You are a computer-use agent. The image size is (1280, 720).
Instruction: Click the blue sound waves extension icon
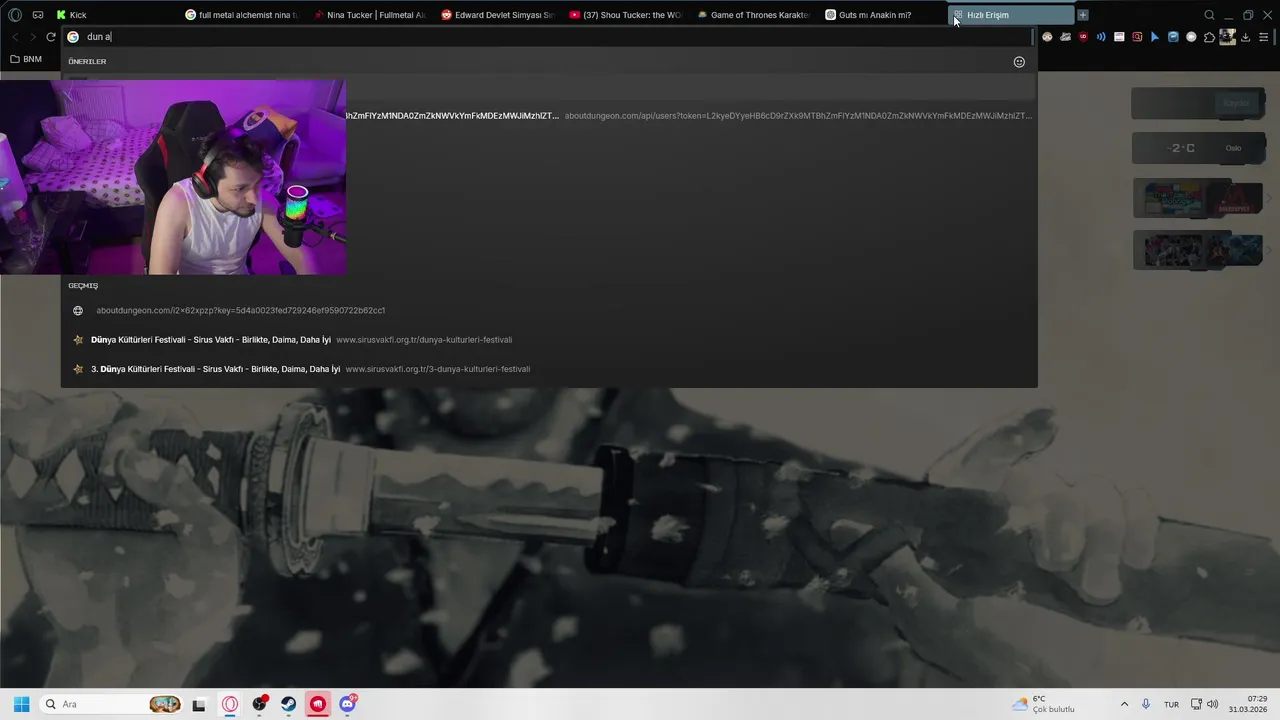[x=1101, y=37]
